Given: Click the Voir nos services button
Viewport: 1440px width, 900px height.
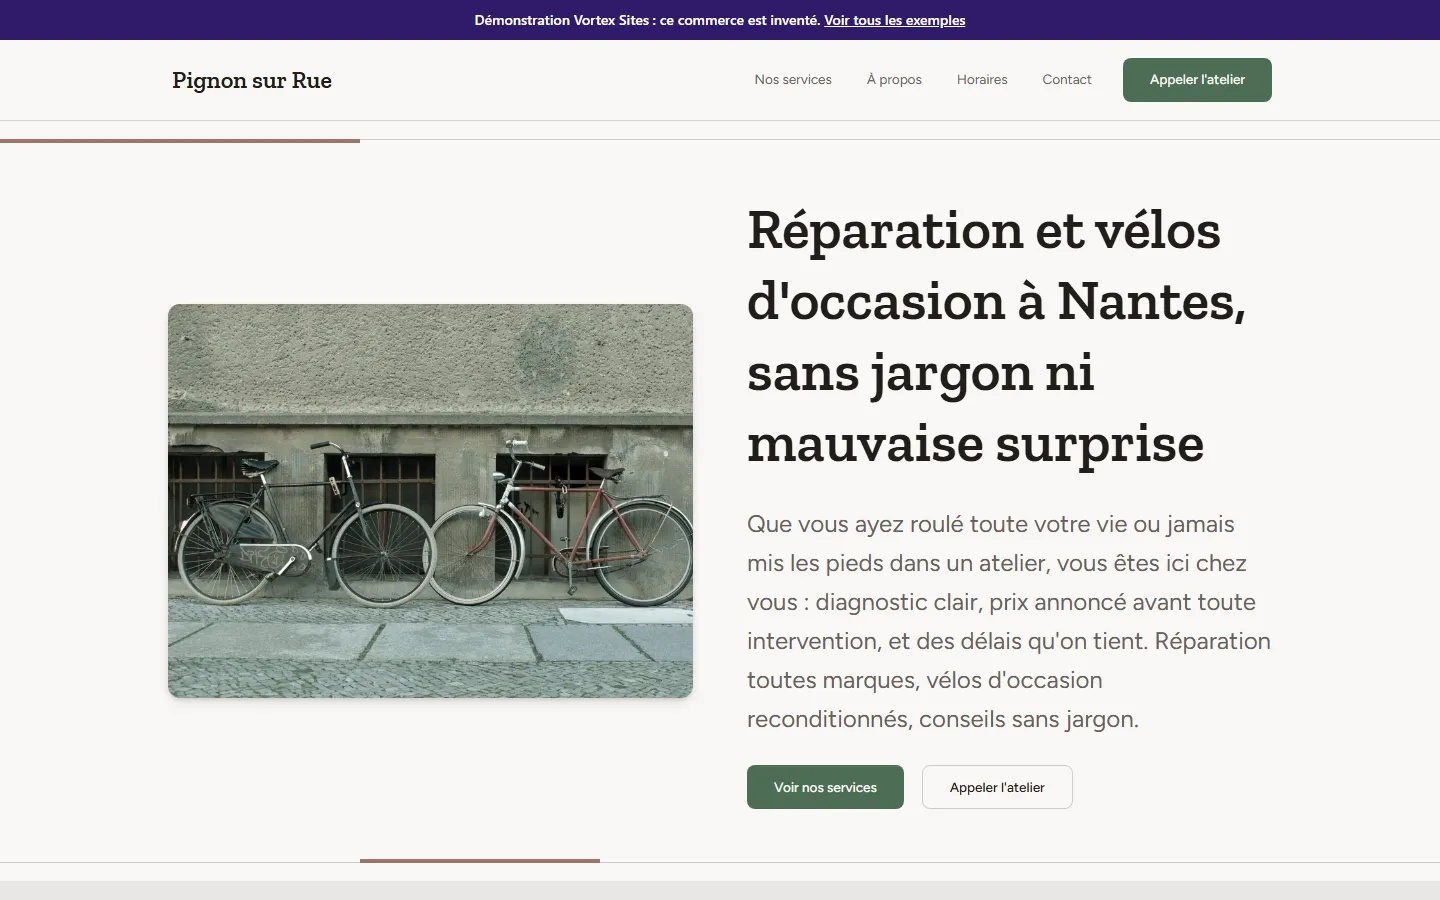Looking at the screenshot, I should (x=825, y=787).
